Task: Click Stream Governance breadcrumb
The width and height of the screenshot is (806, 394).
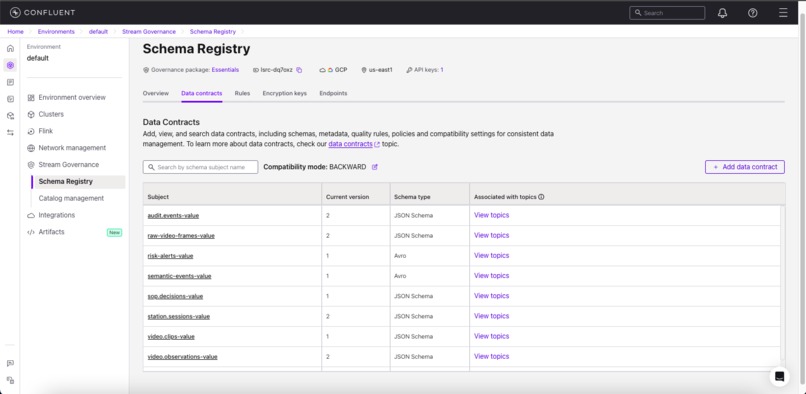Action: [149, 32]
